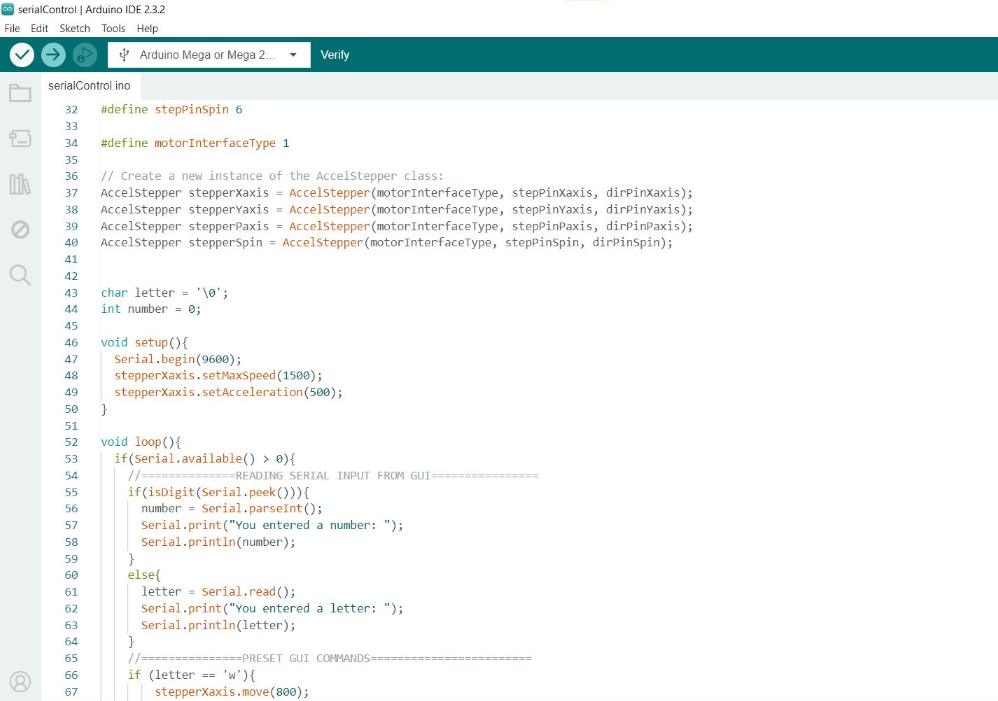Click the 'else{' line at line 60
Image resolution: width=998 pixels, height=701 pixels.
point(144,576)
